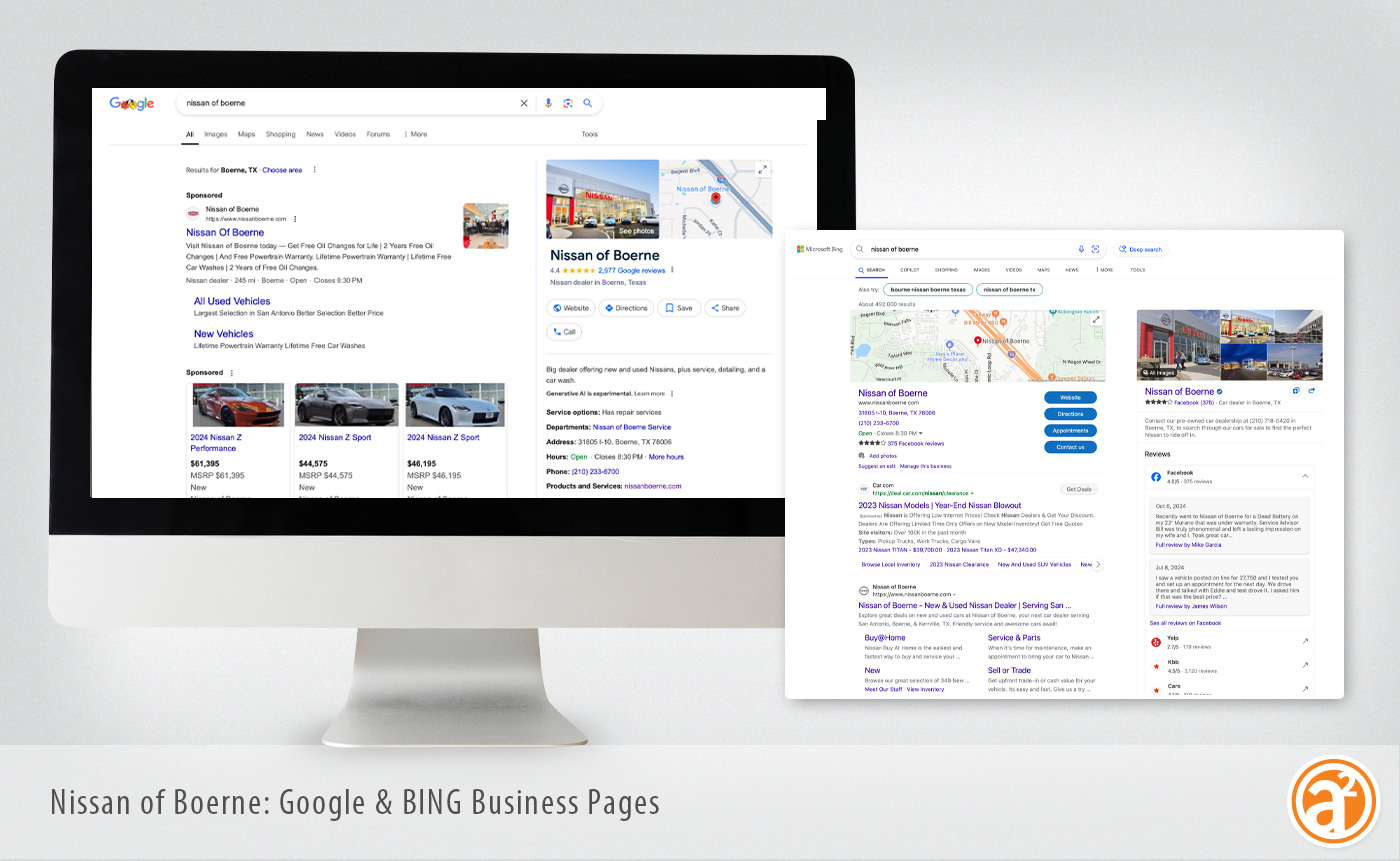The height and width of the screenshot is (861, 1400).
Task: Click the Website button in Google panel
Action: [x=570, y=308]
